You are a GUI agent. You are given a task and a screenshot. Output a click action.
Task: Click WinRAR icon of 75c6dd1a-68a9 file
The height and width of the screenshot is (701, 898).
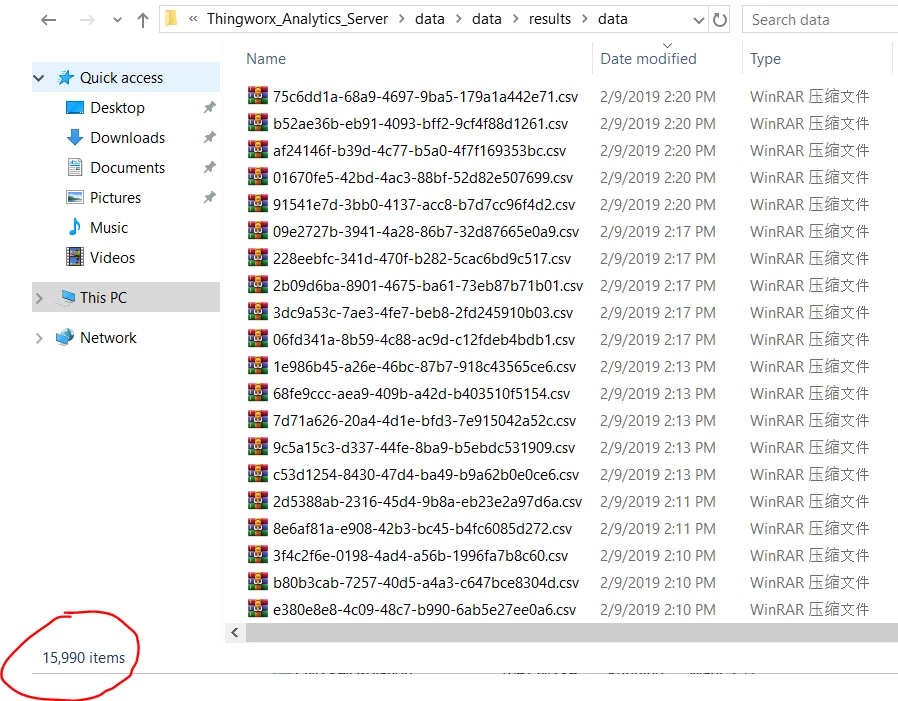coord(258,95)
